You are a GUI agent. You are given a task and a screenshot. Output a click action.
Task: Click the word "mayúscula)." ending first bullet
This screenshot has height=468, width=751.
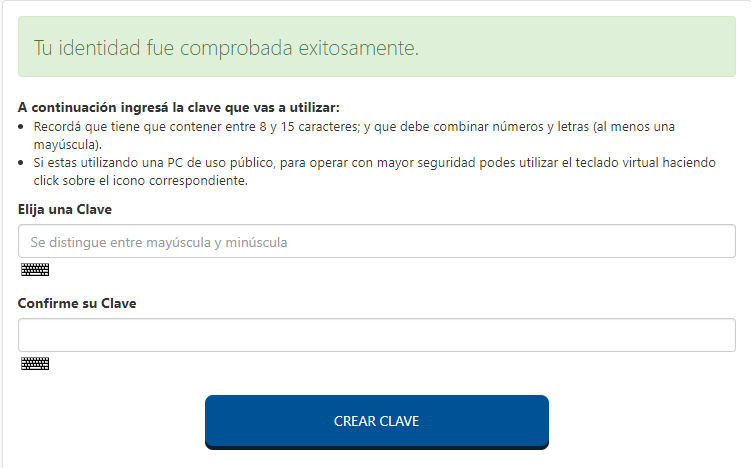pos(68,144)
